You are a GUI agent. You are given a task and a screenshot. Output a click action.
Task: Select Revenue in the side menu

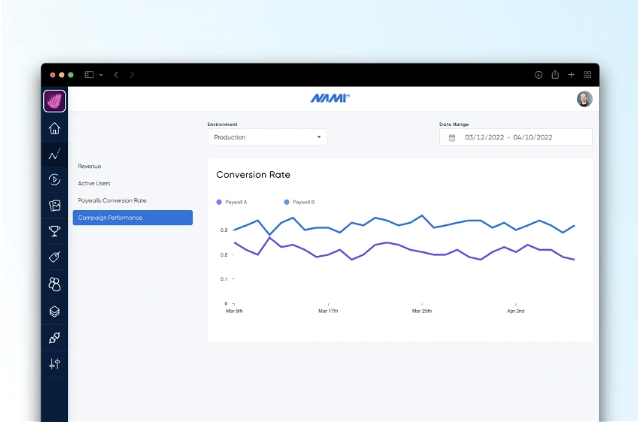90,166
